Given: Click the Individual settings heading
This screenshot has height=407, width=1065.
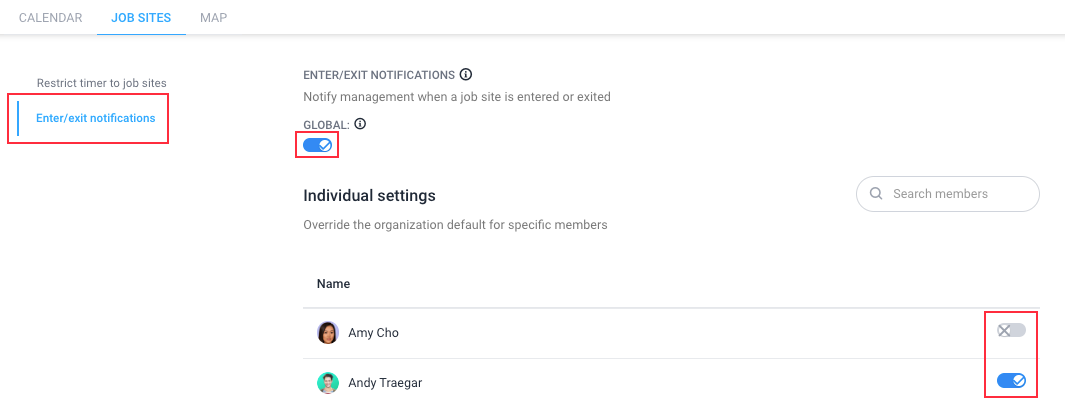Looking at the screenshot, I should pyautogui.click(x=369, y=196).
